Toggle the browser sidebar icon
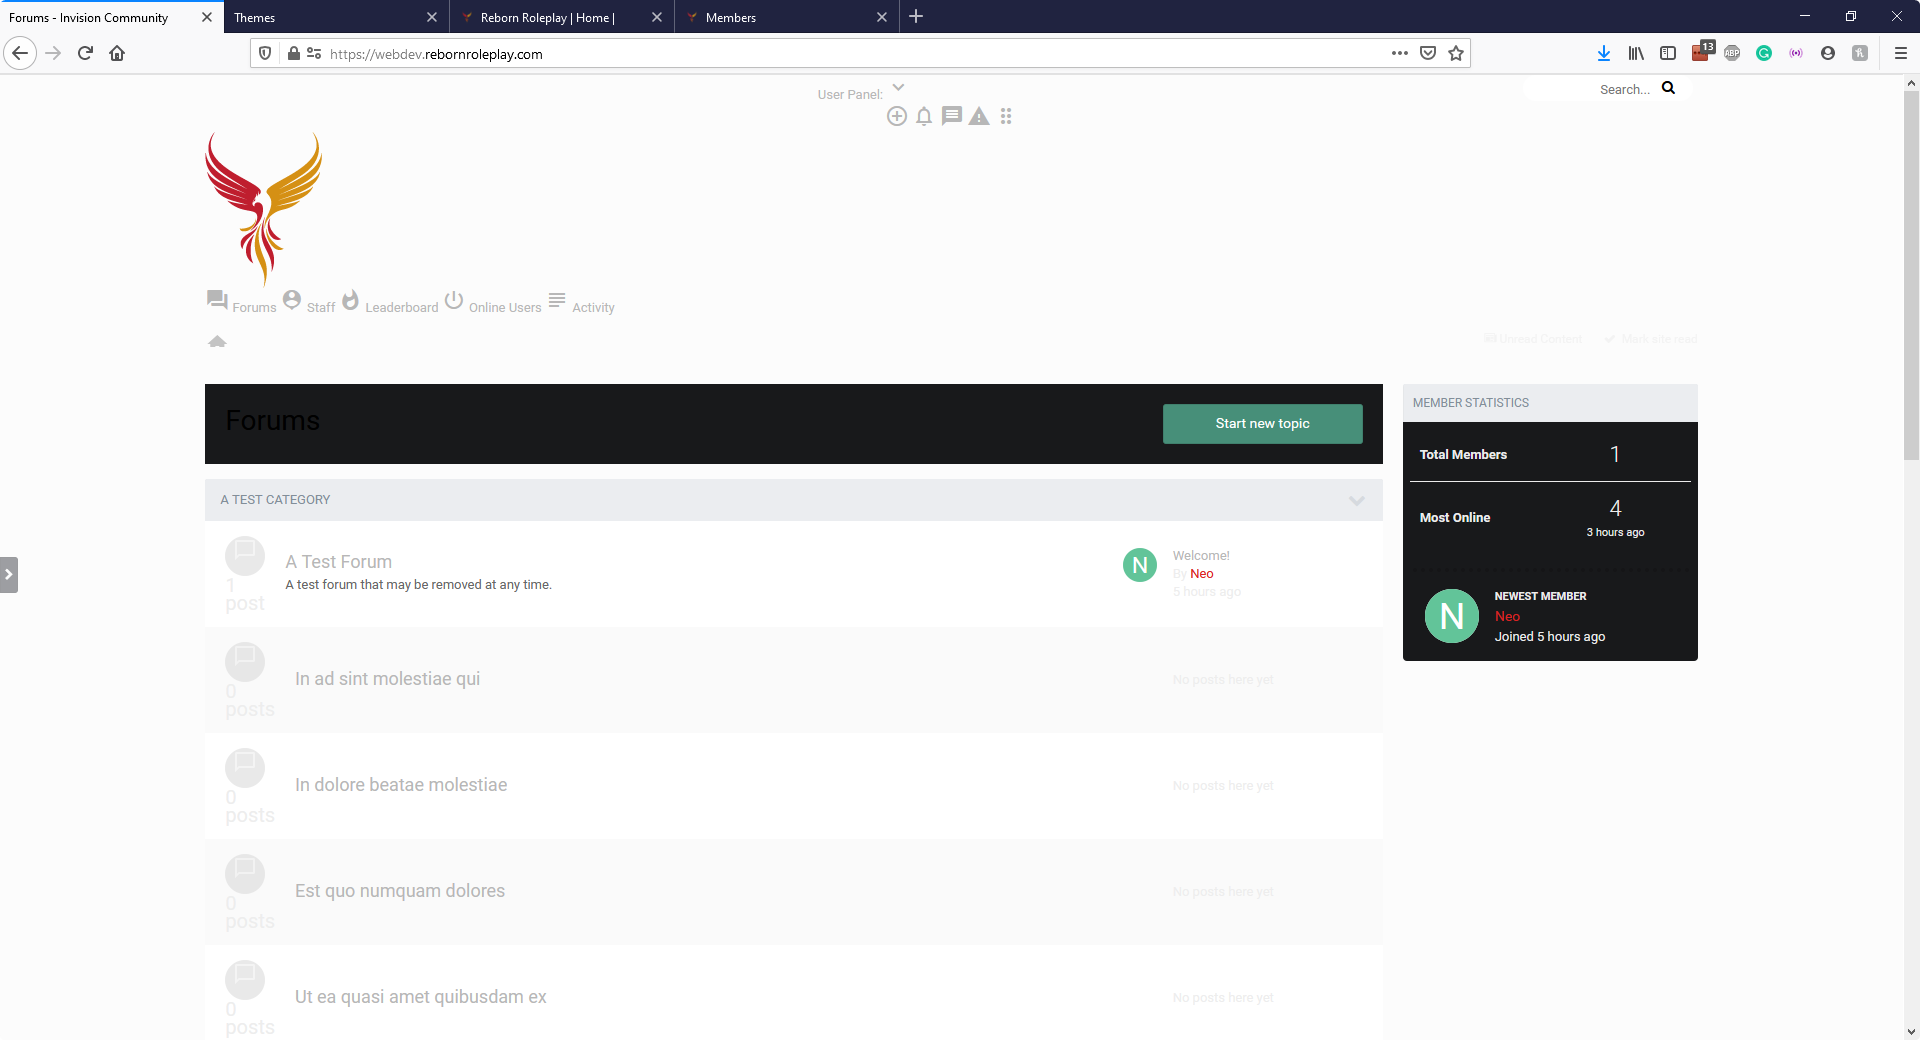The height and width of the screenshot is (1040, 1920). pyautogui.click(x=1668, y=53)
